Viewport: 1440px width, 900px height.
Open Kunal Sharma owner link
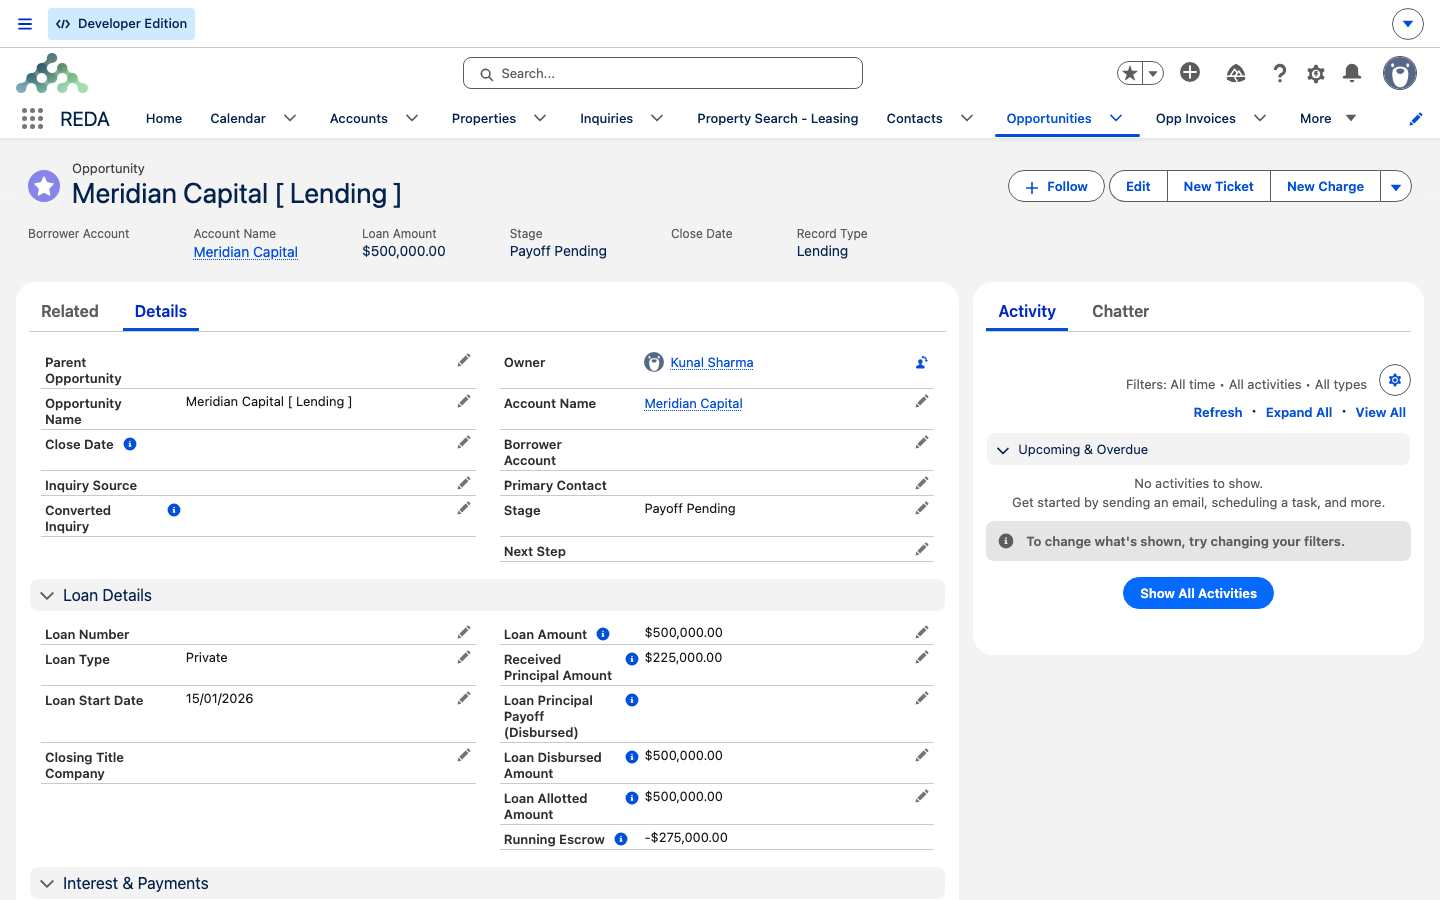coord(712,363)
